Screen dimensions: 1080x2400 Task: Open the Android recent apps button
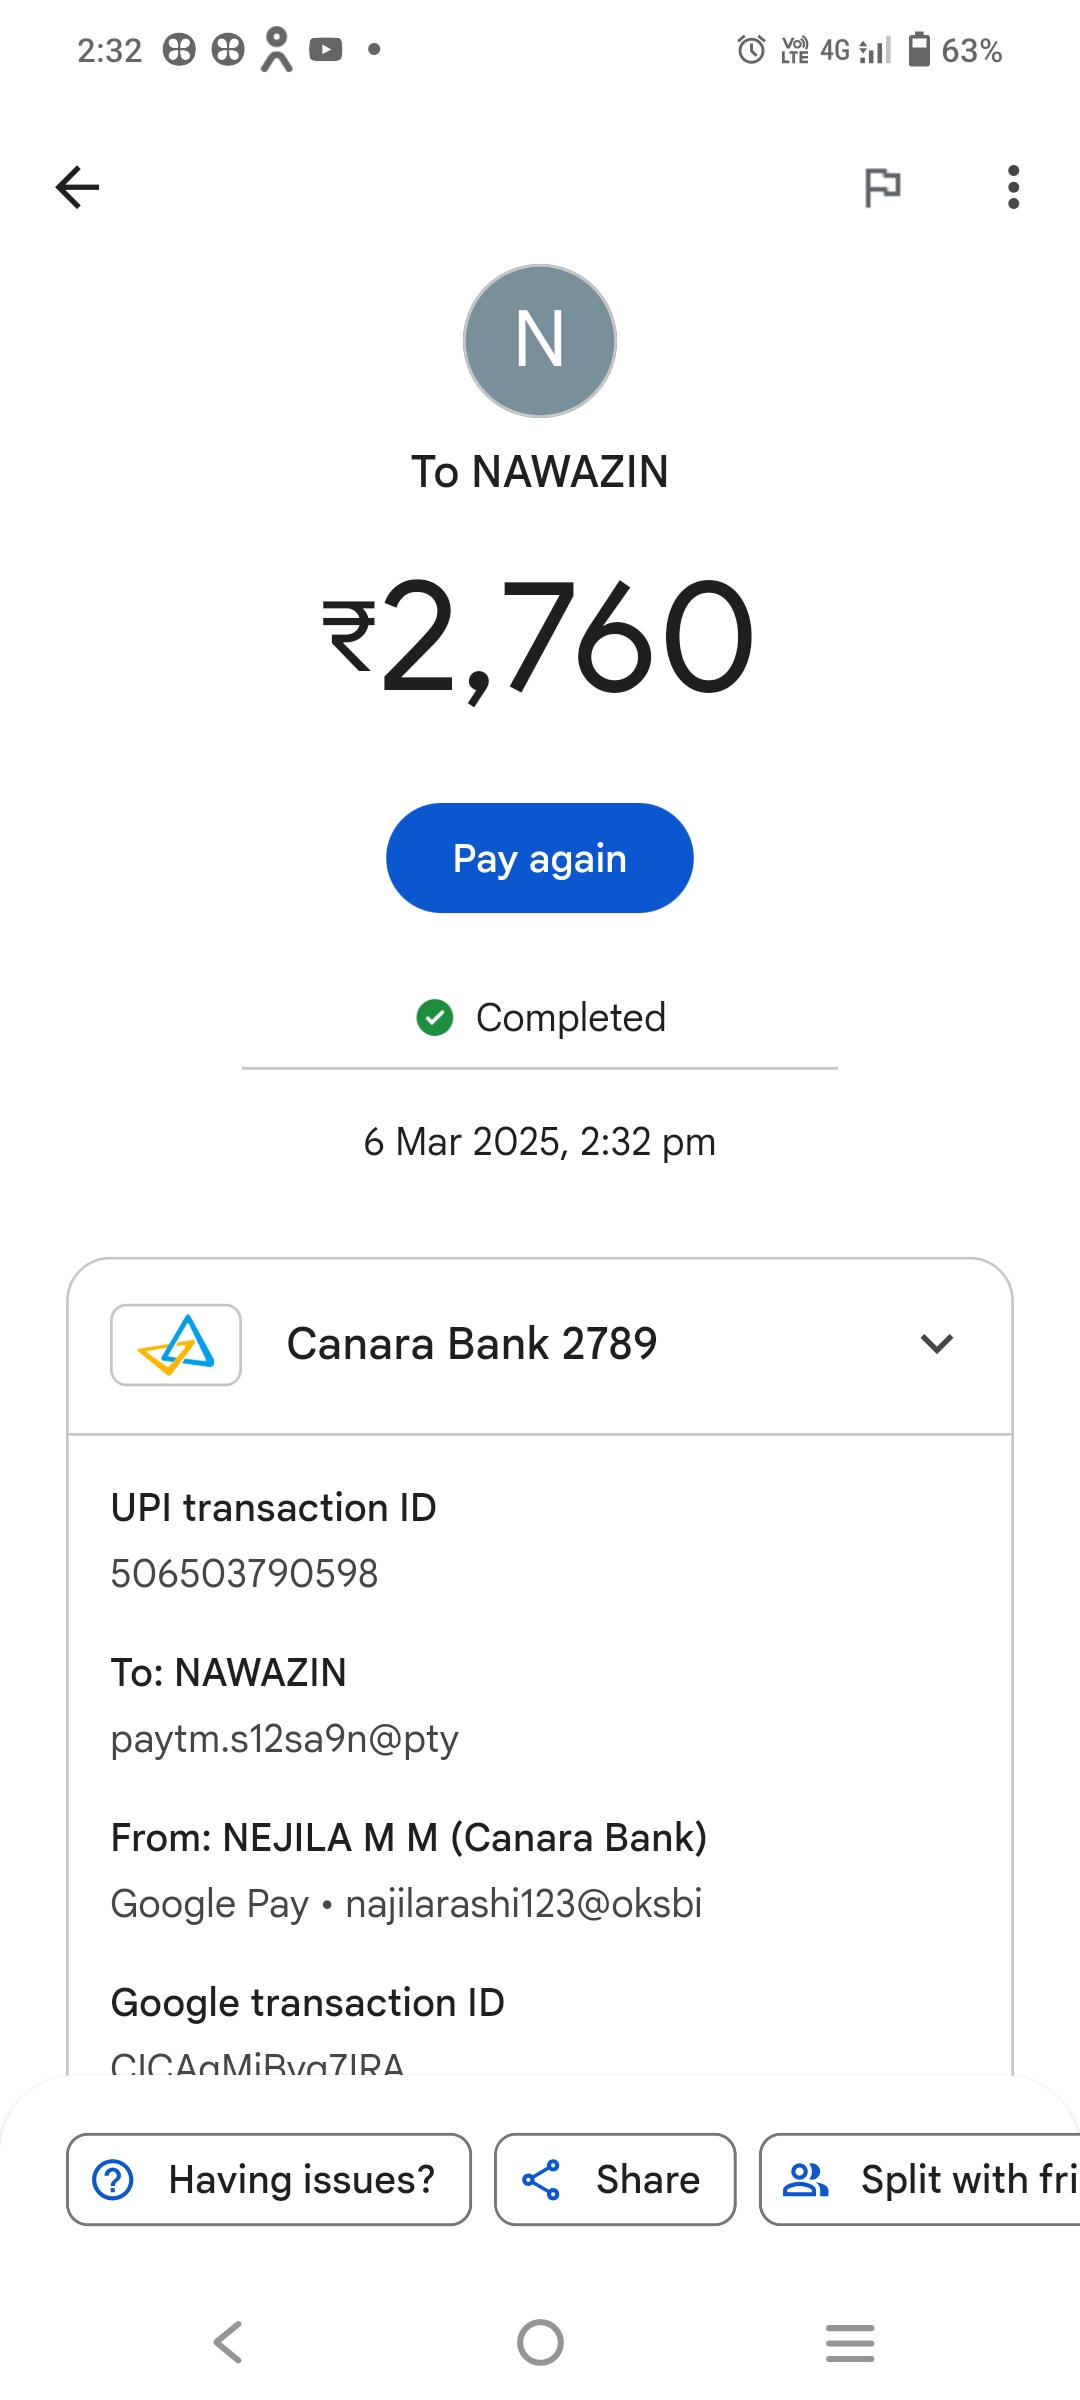(850, 2342)
